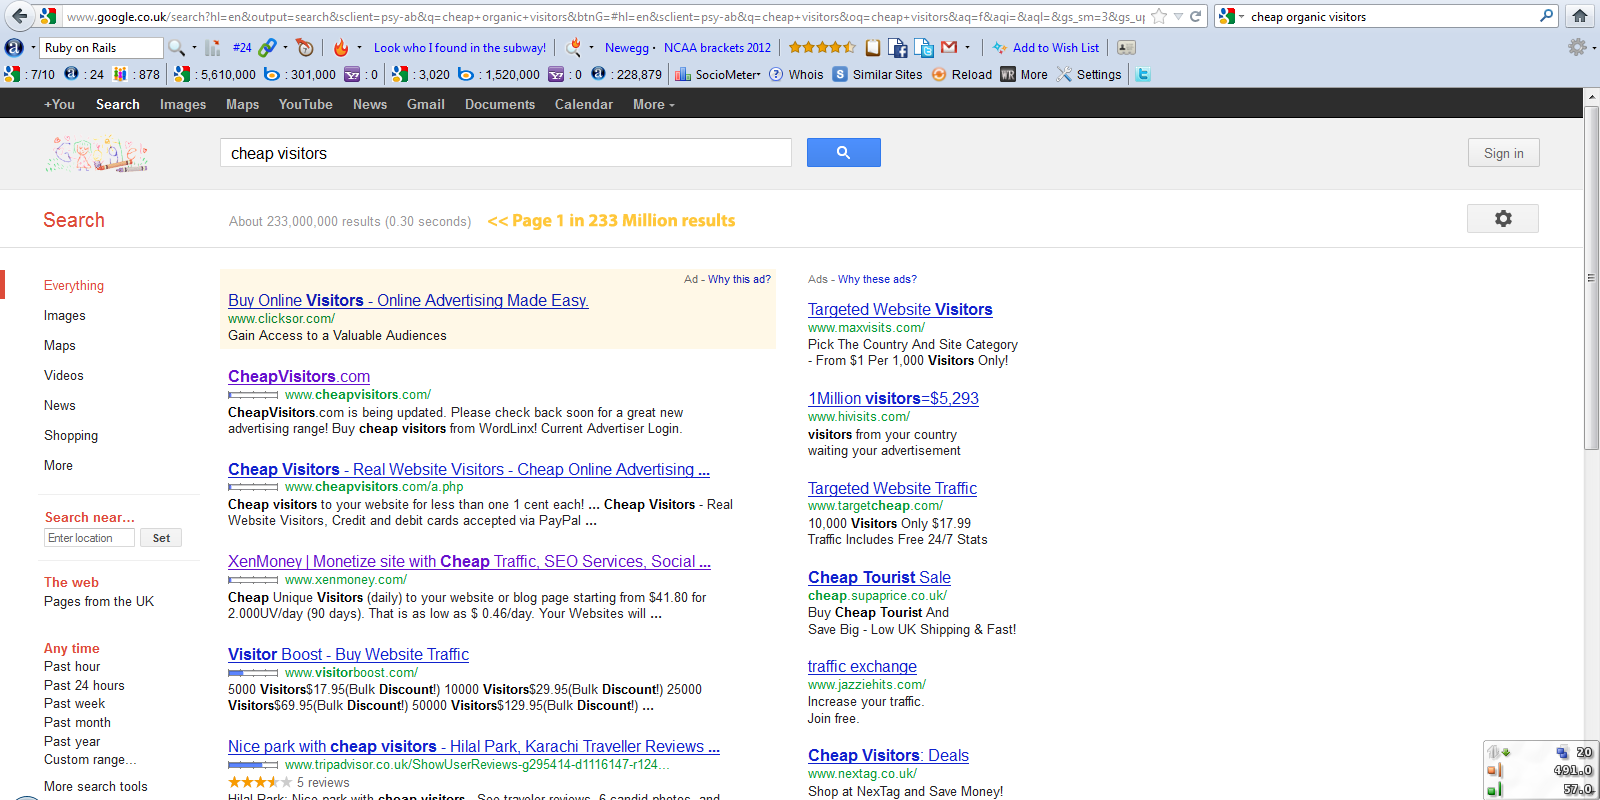Open Google search options gear
Image resolution: width=1600 pixels, height=800 pixels.
click(x=1502, y=219)
